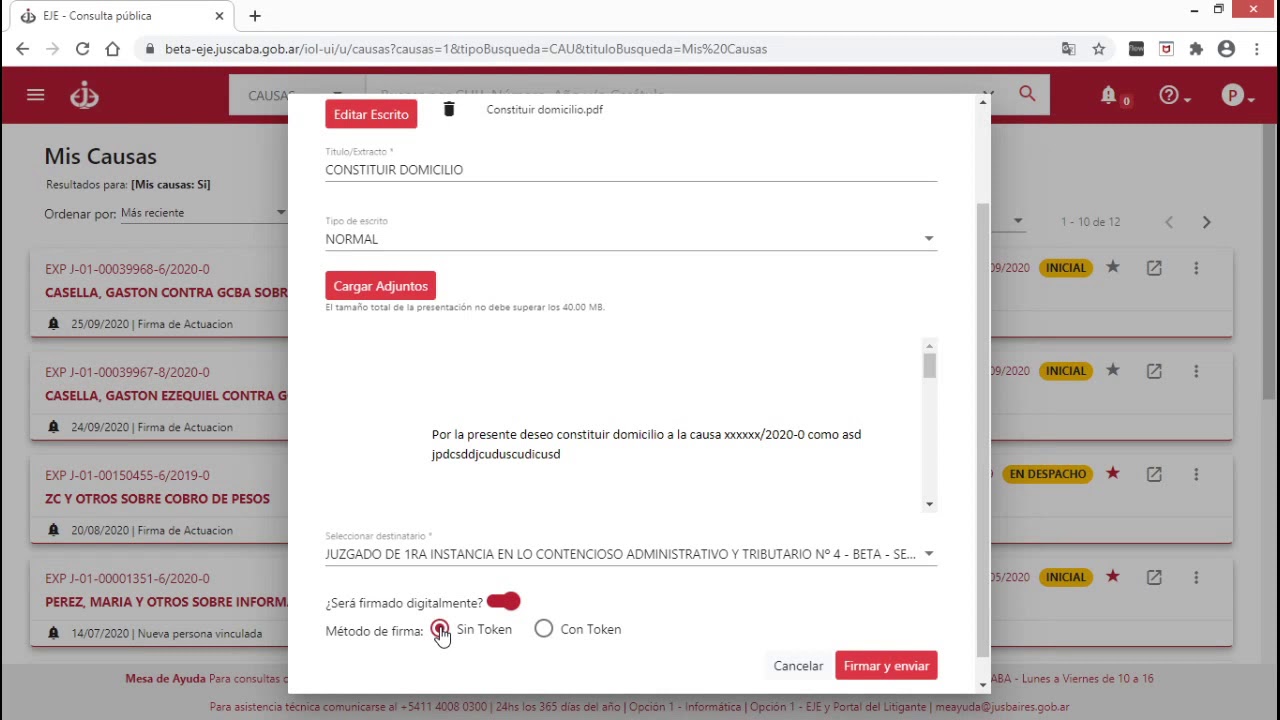The image size is (1280, 720).
Task: Open the hamburger navigation menu
Action: point(36,95)
